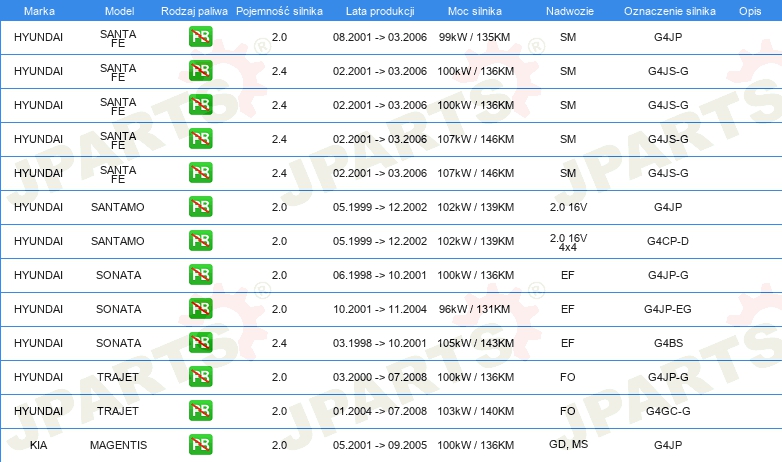Click the fuel icon in the Santamo G4JP row
The image size is (782, 462).
tap(200, 207)
